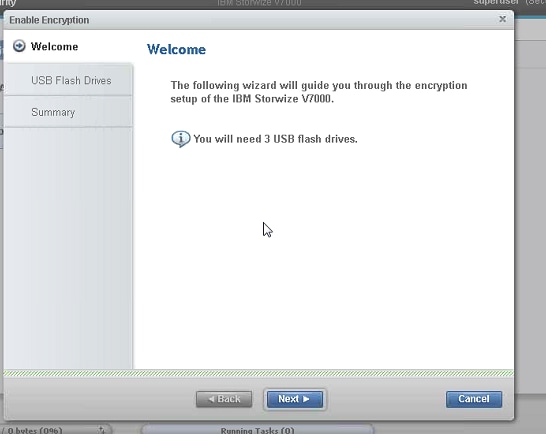Click the Next button
546x434 pixels.
(x=295, y=399)
